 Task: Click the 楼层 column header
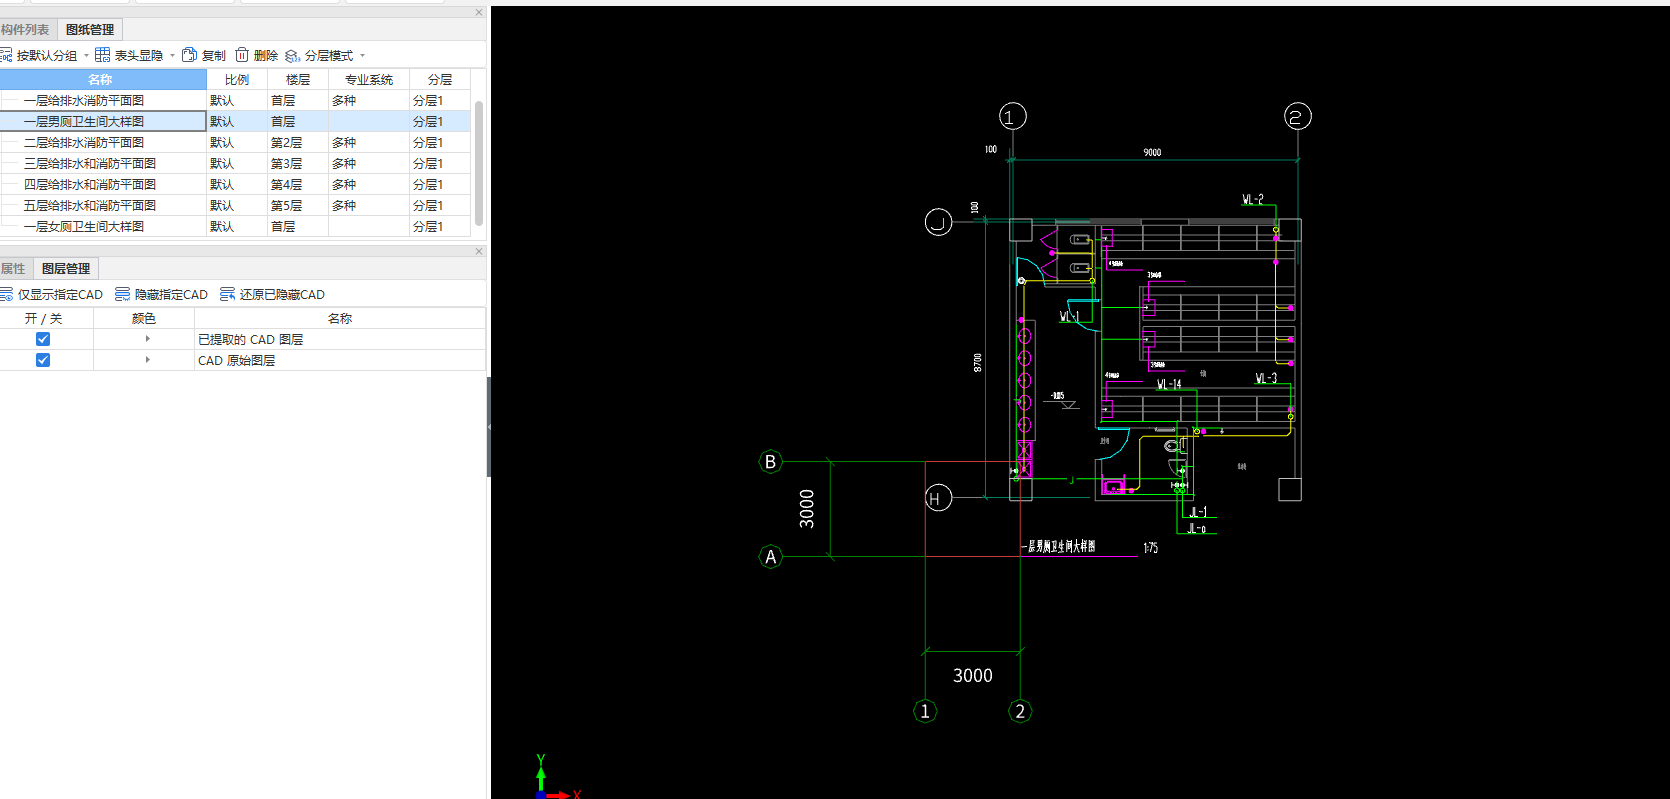[x=298, y=79]
